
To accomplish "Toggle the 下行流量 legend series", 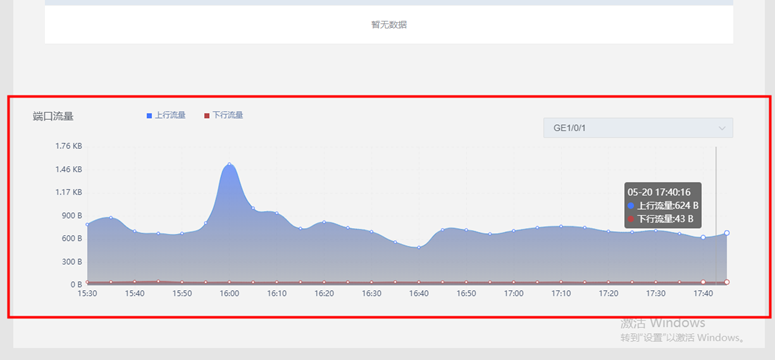I will (223, 115).
